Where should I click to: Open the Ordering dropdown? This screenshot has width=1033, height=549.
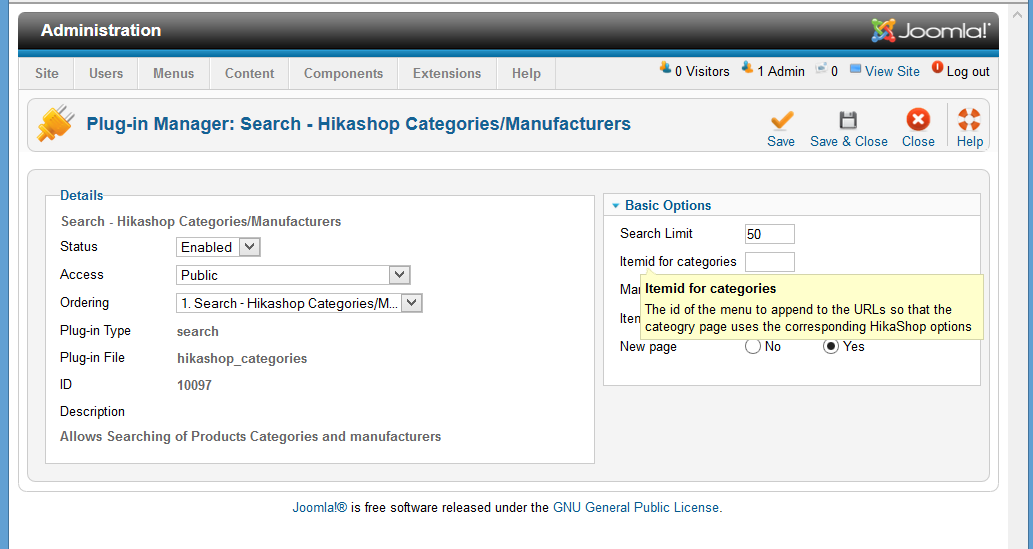pyautogui.click(x=299, y=303)
